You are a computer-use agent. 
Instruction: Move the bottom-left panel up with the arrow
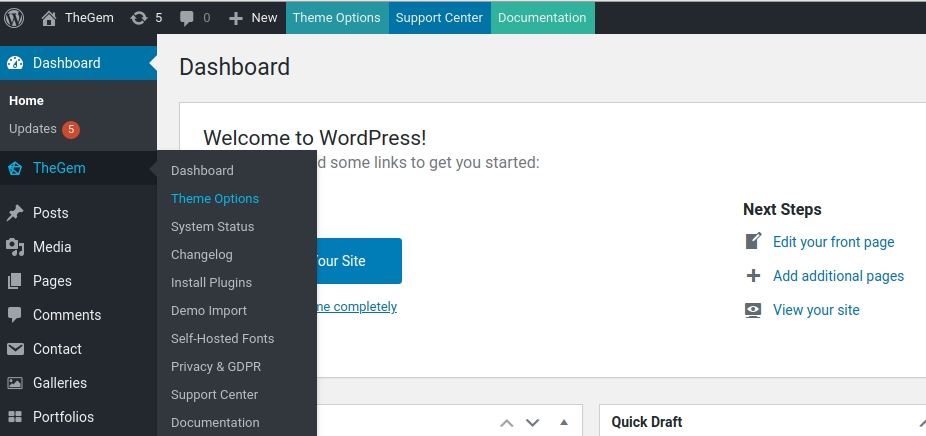[507, 422]
